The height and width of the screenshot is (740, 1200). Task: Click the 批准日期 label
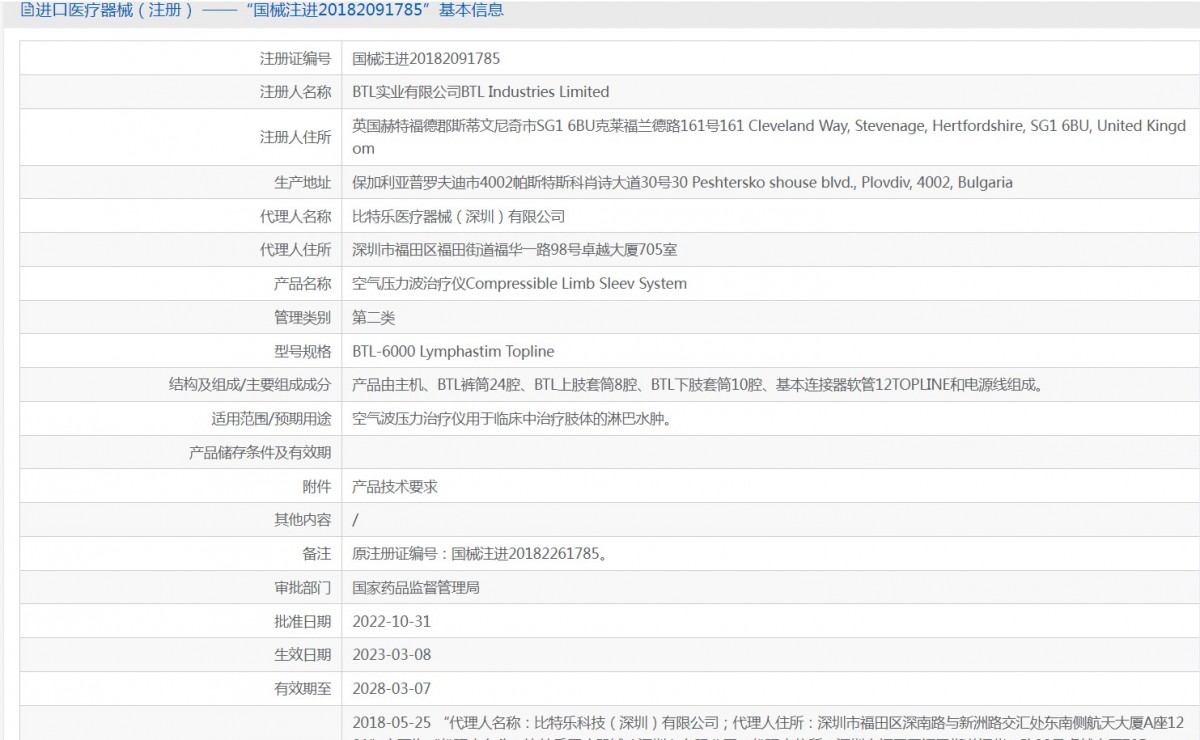302,621
